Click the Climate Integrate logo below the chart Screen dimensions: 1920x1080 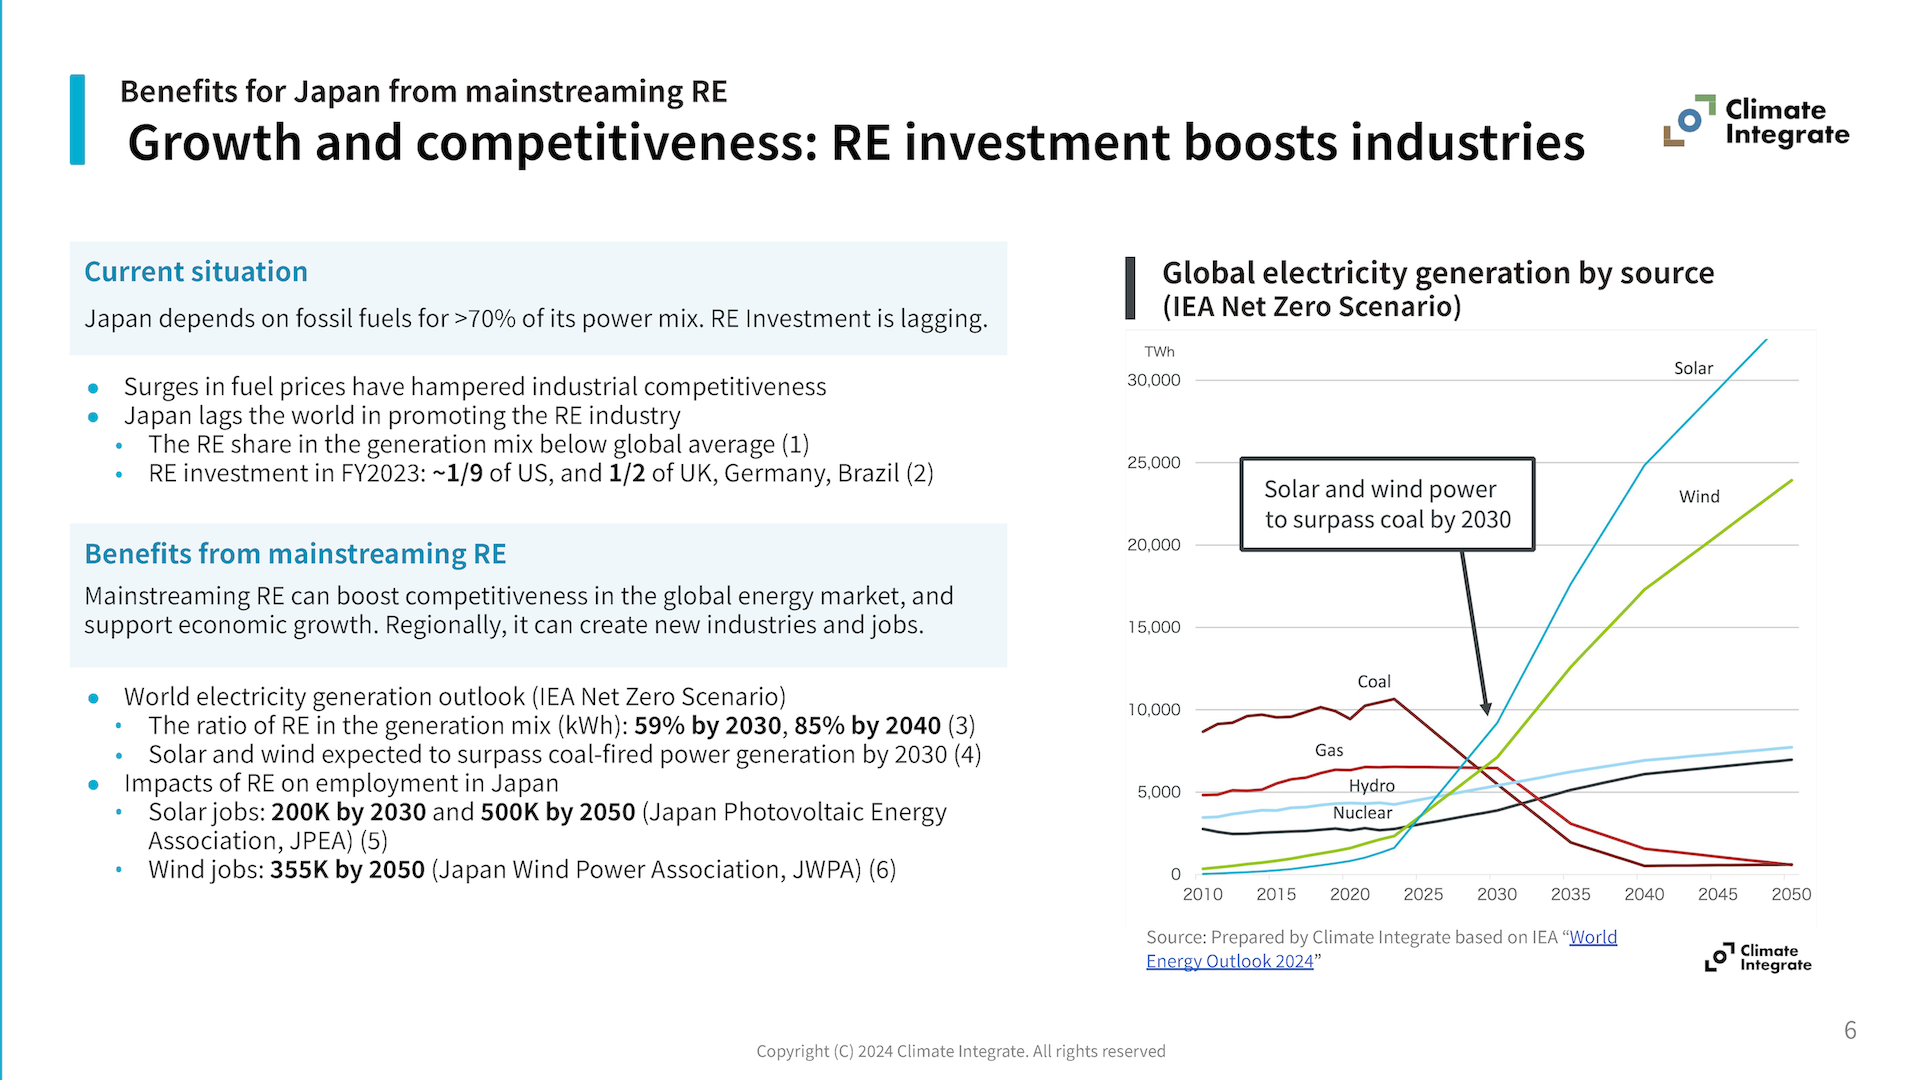click(x=1757, y=957)
